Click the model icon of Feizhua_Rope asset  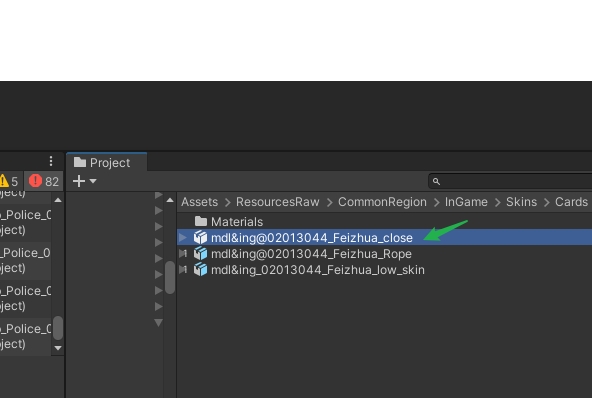click(x=200, y=253)
